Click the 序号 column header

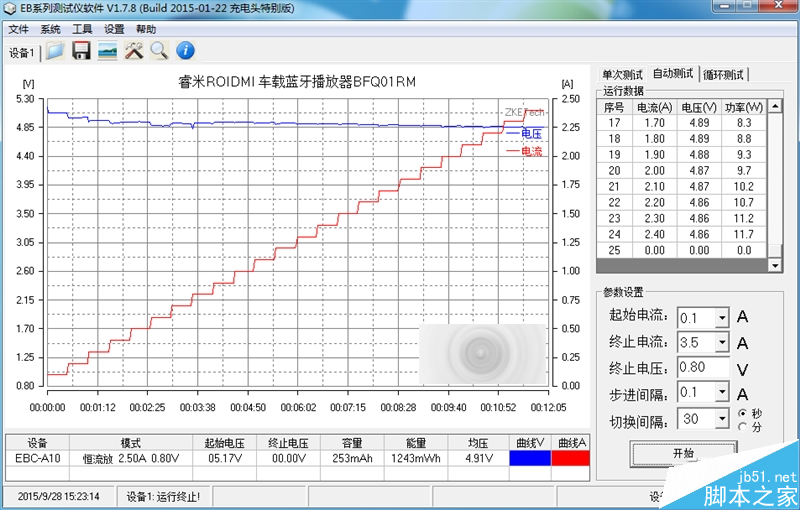614,107
